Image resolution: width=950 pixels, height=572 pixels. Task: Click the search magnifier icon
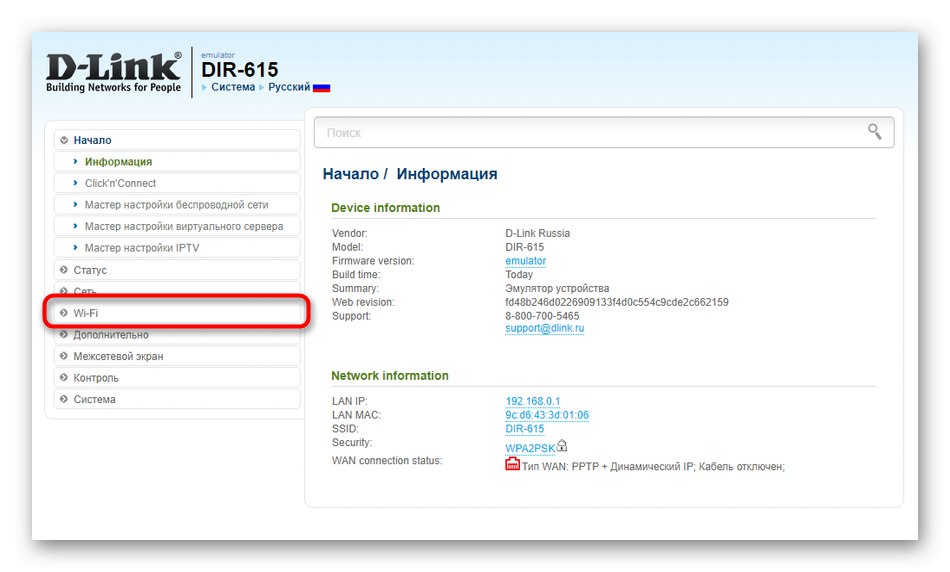(x=874, y=131)
